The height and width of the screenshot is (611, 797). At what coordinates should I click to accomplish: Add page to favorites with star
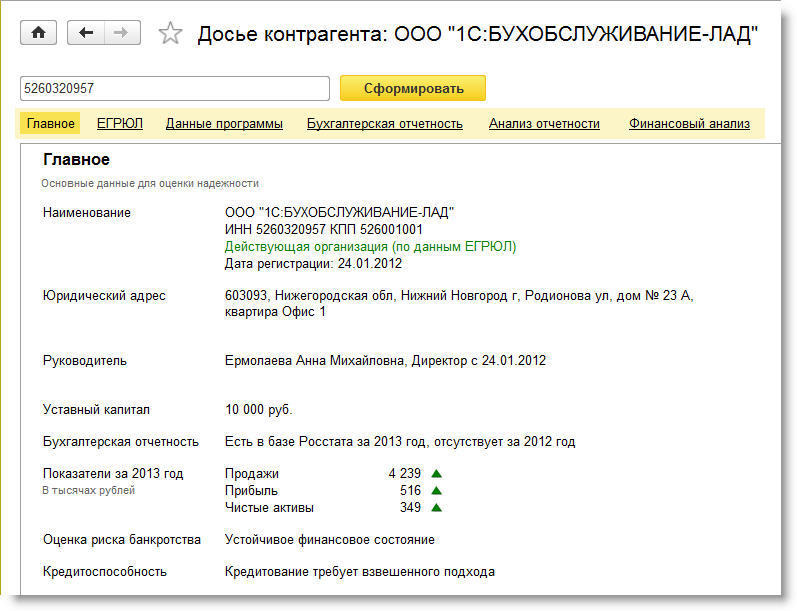pos(171,34)
